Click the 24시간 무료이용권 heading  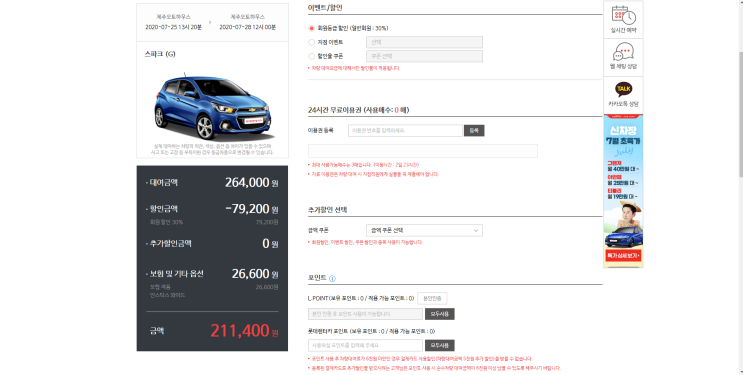click(x=358, y=110)
